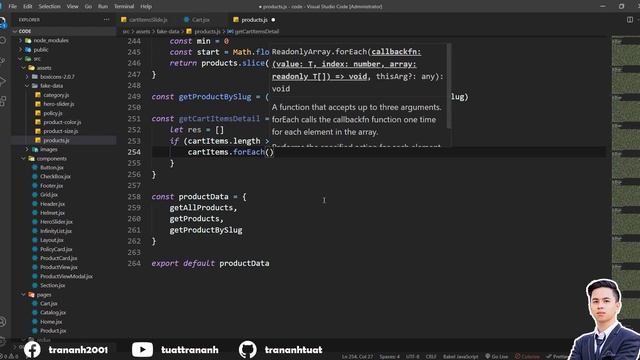
Task: Click line number 258 in gutter
Action: pyautogui.click(x=134, y=196)
